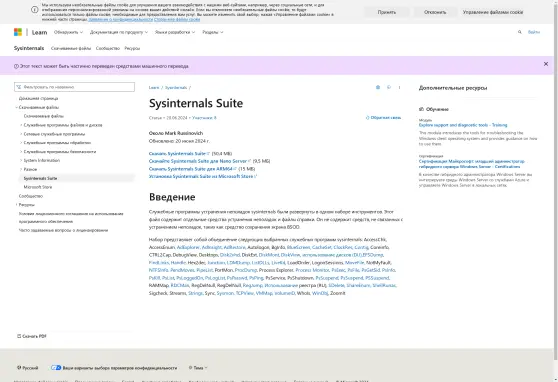Open the licensing FAQ item in sidebar
Image resolution: width=558 pixels, height=382 pixels.
point(63,230)
